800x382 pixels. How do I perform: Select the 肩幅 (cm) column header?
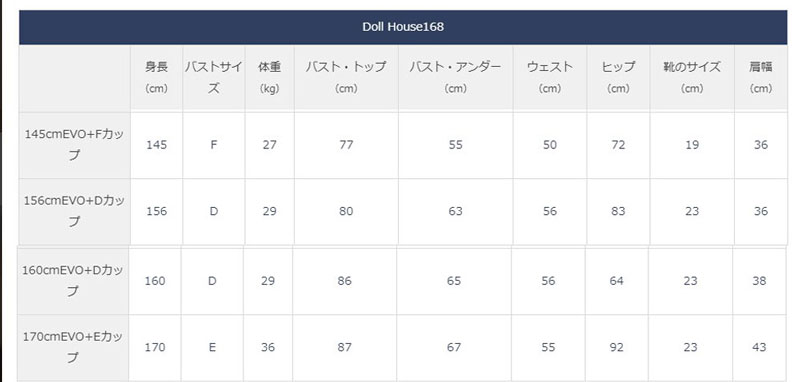761,78
